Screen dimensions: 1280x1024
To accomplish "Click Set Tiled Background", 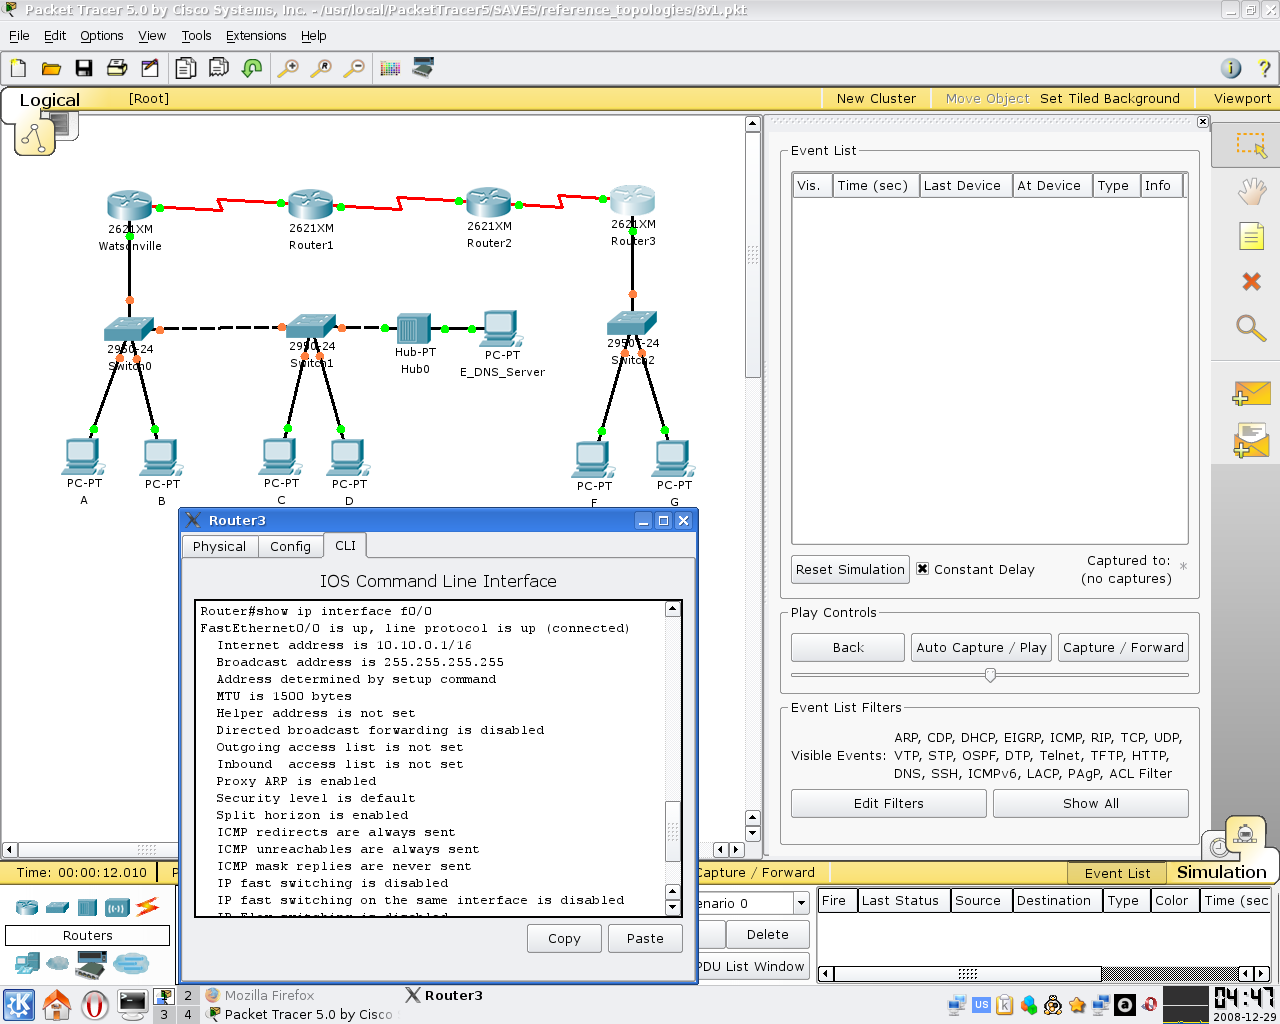I will tap(1110, 98).
